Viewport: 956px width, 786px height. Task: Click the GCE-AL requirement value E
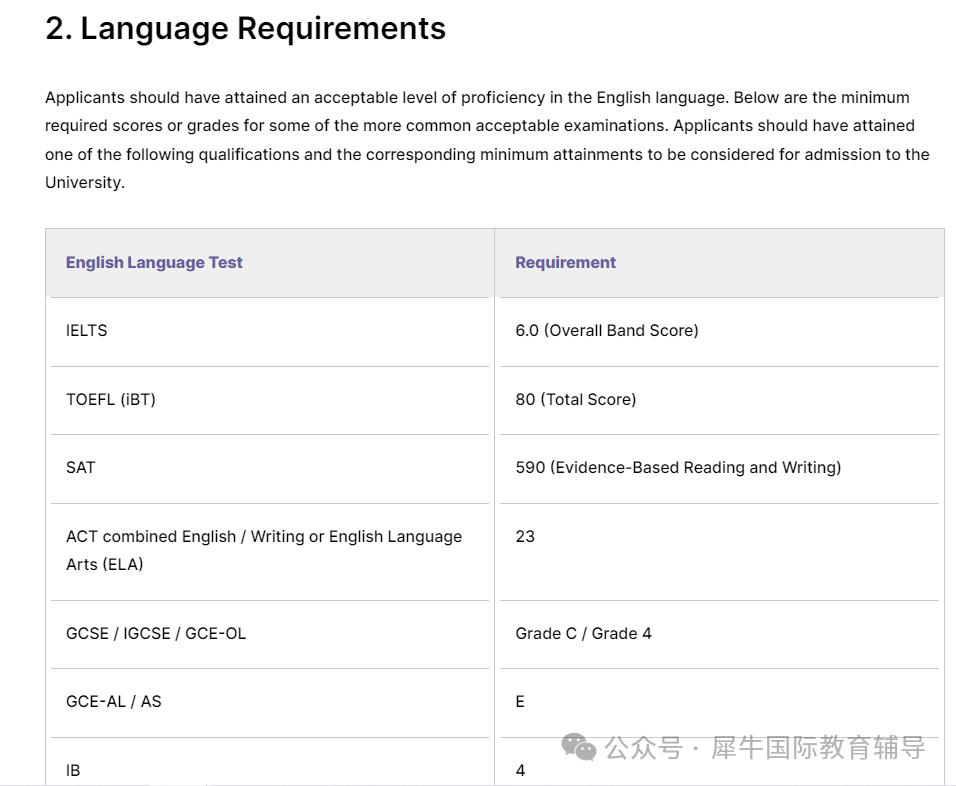click(x=520, y=701)
